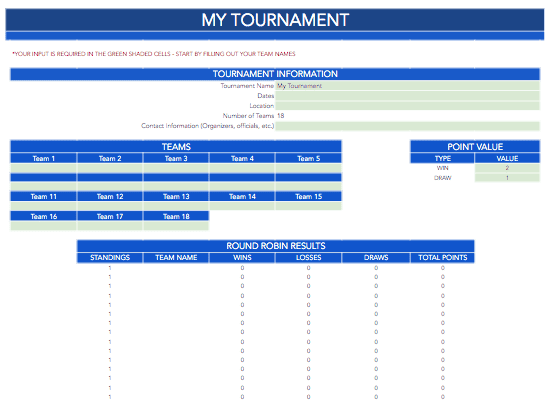Select the Team 4 header cell
Screen dimensions: 552x407
242,158
